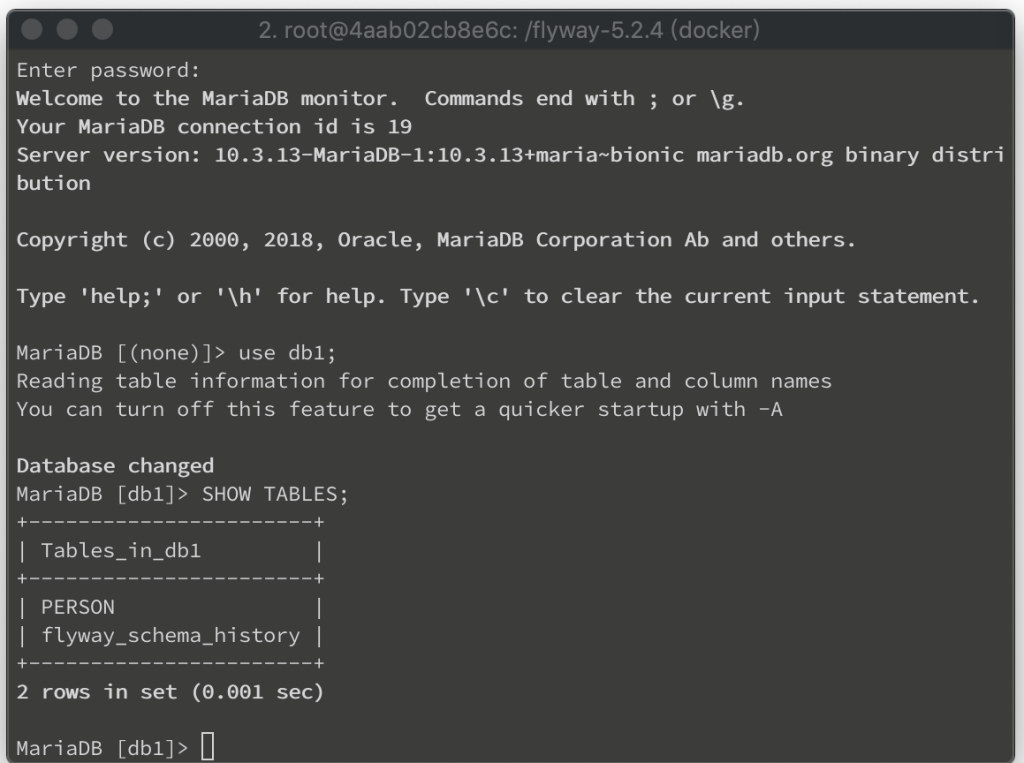Click the PERSON table row
This screenshot has width=1024, height=763.
(170, 608)
